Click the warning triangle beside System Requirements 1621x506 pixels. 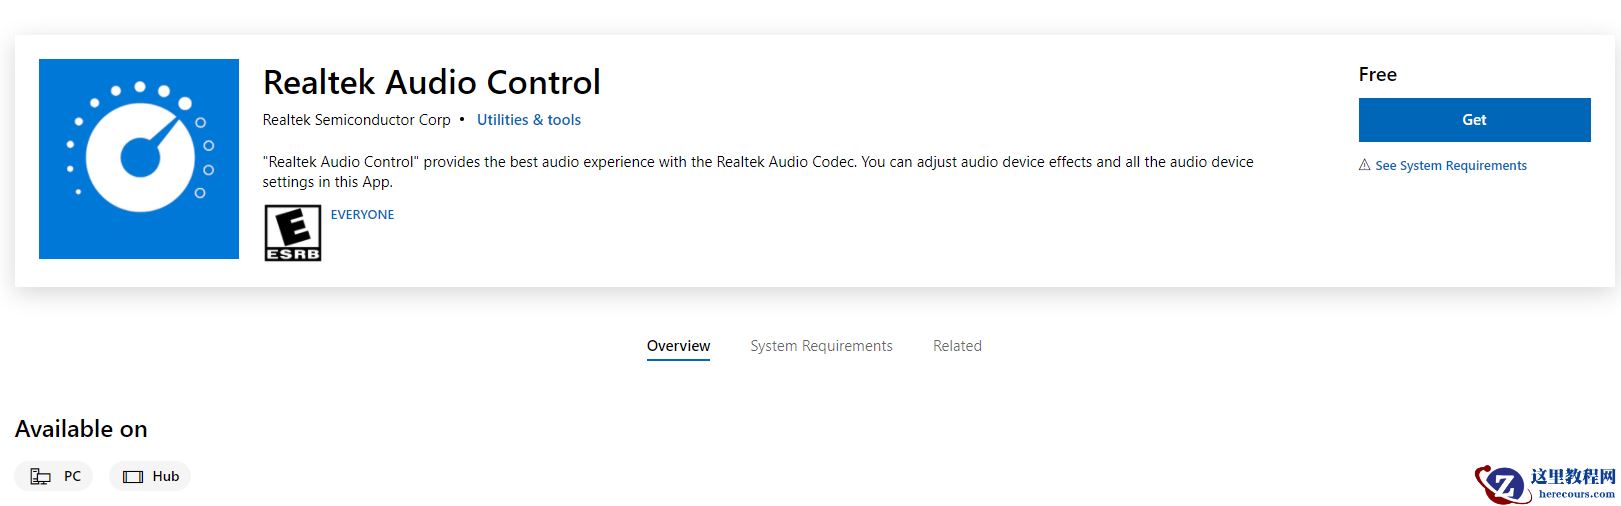[x=1364, y=165]
